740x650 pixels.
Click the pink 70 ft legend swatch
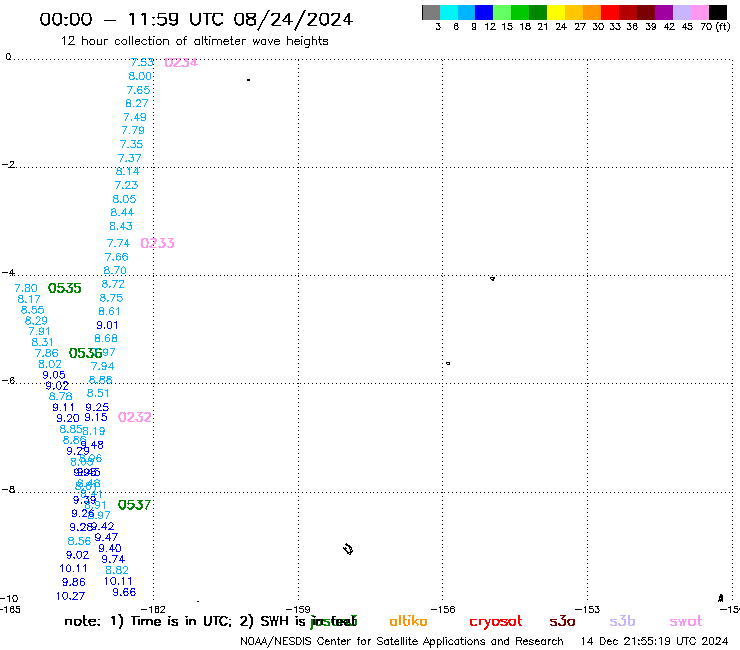(700, 12)
